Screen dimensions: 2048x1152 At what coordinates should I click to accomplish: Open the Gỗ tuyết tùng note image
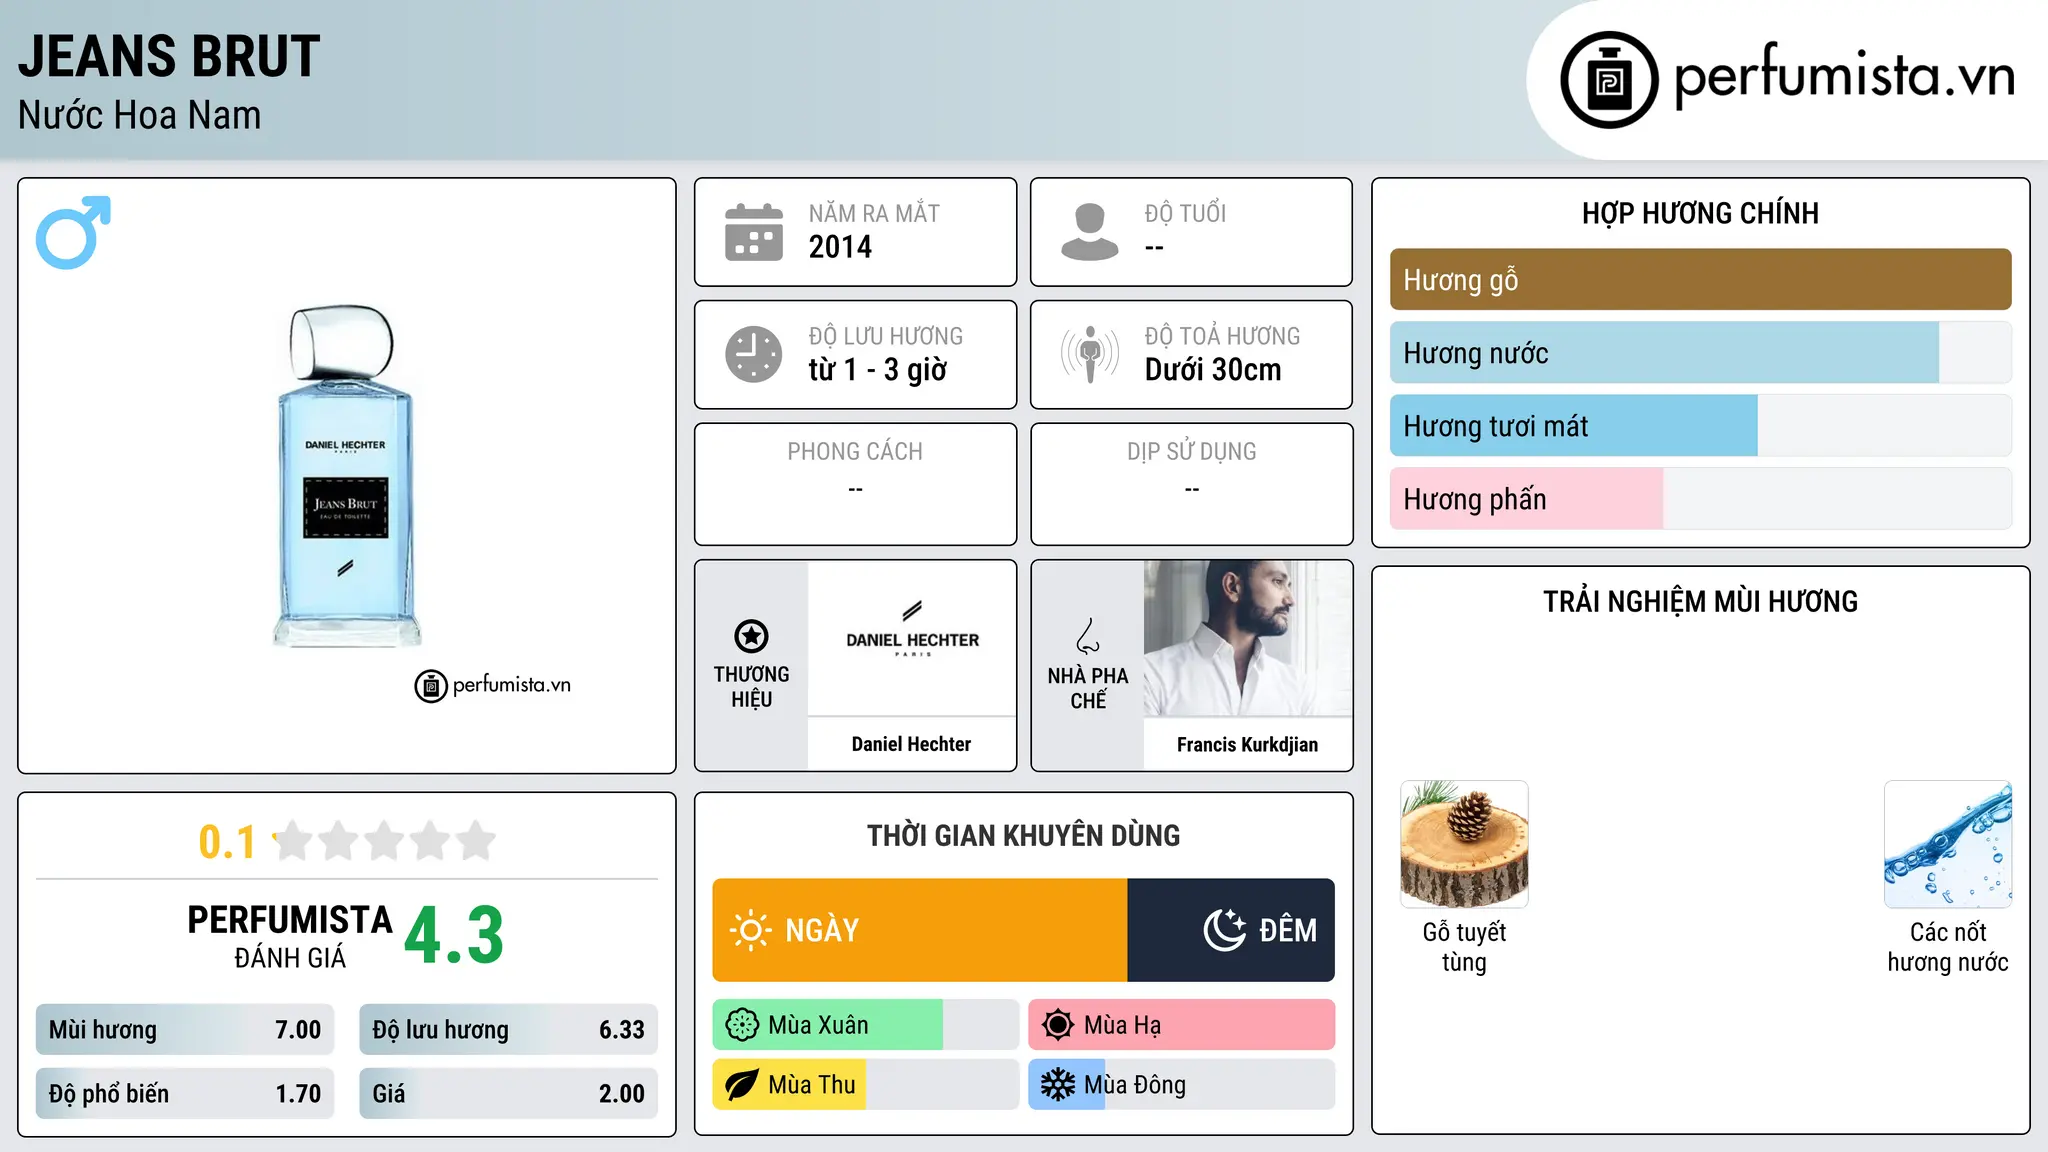[x=1464, y=844]
